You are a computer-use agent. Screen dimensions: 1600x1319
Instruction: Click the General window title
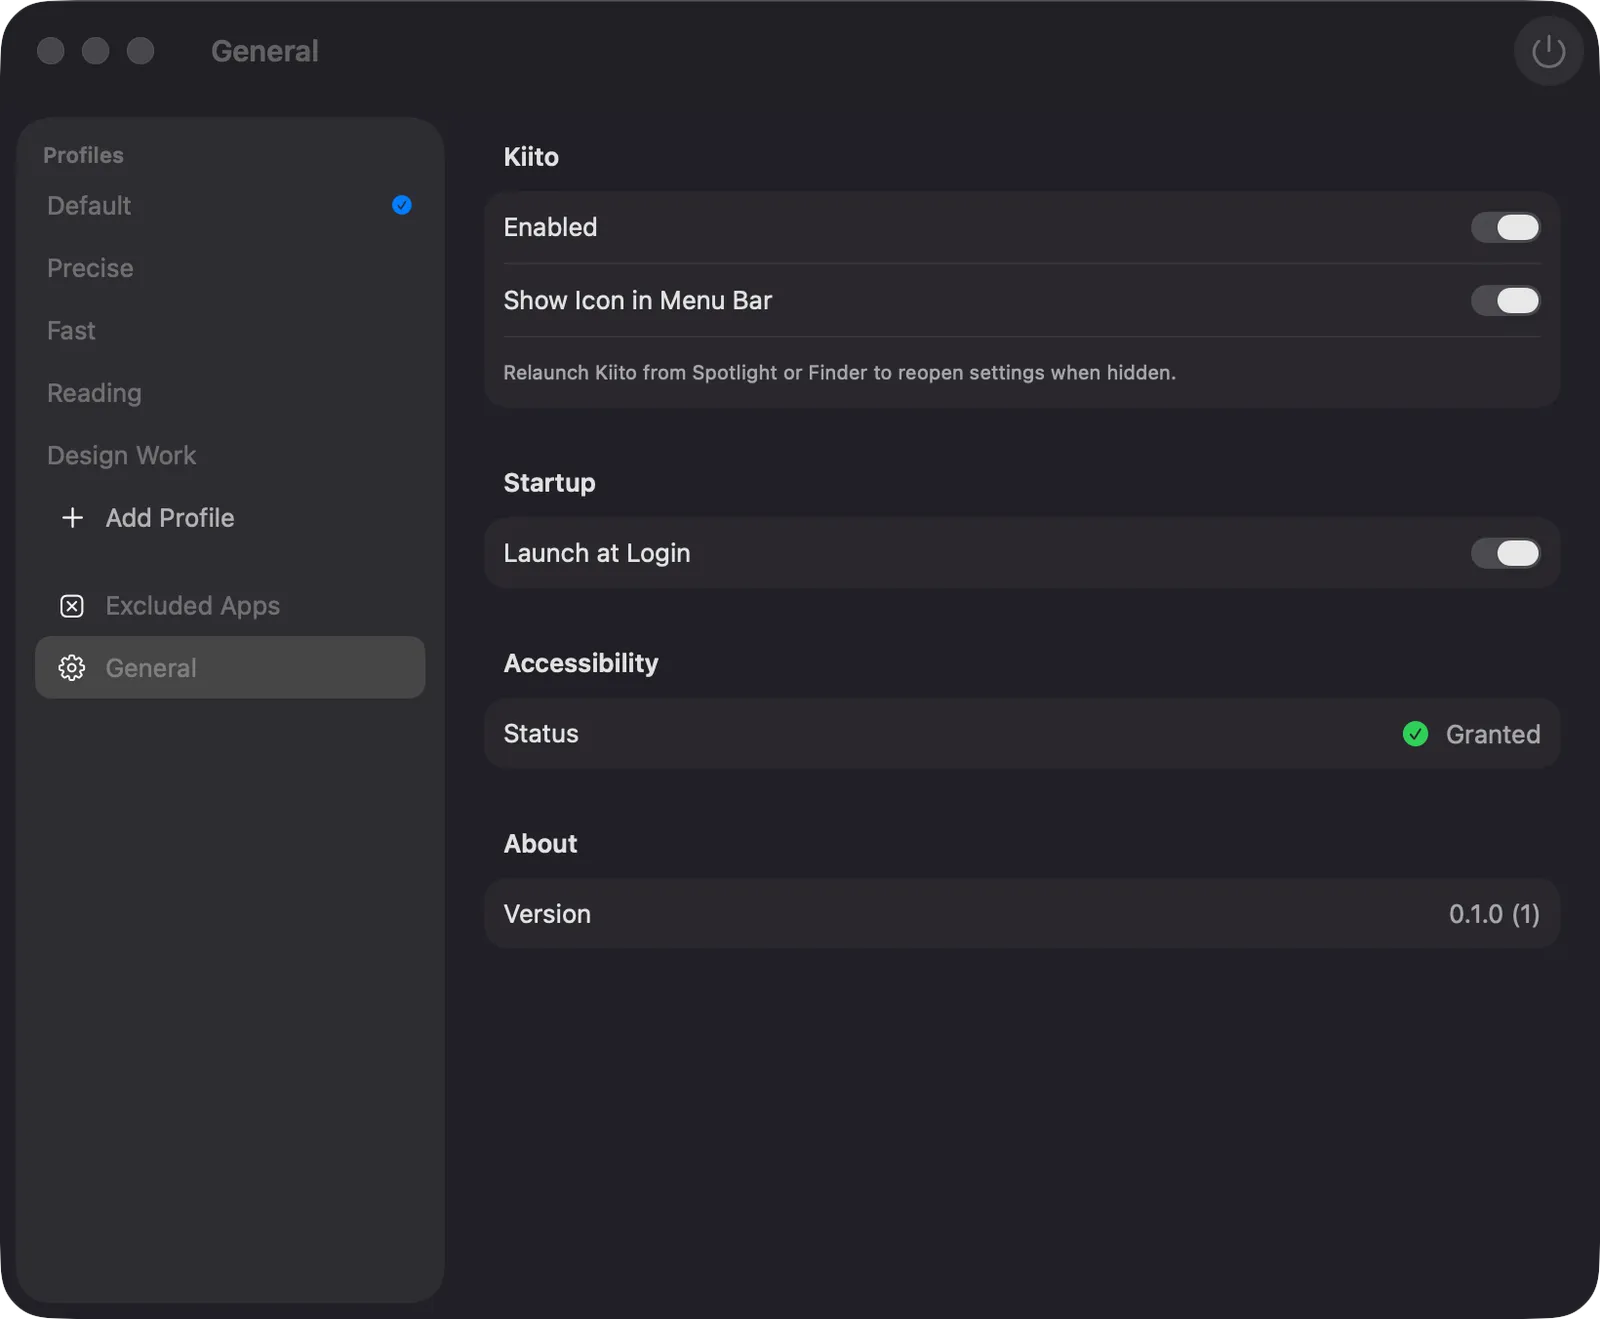[x=265, y=51]
